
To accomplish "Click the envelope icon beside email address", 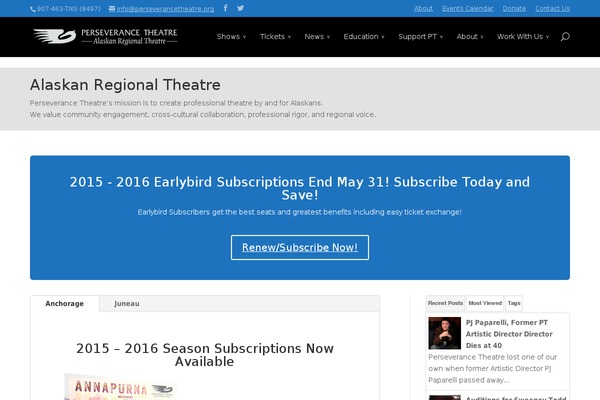I will [112, 8].
